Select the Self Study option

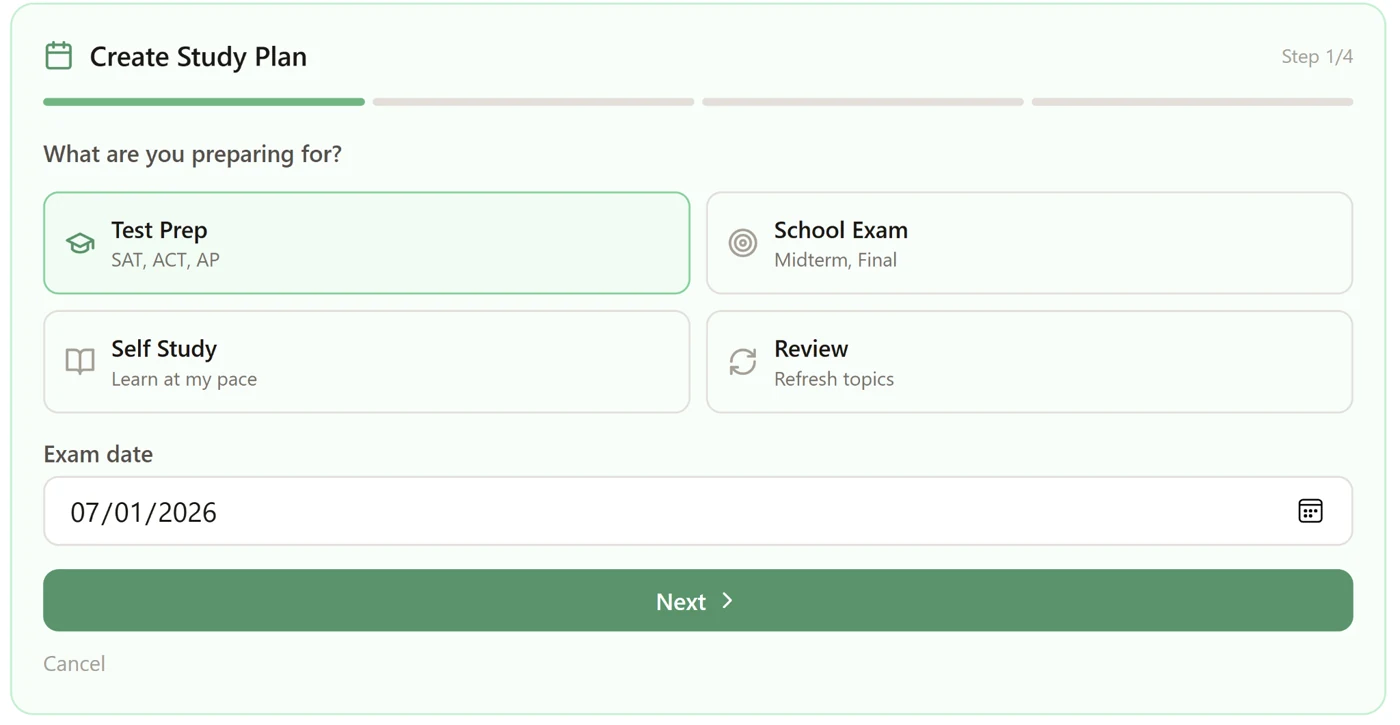click(x=366, y=361)
